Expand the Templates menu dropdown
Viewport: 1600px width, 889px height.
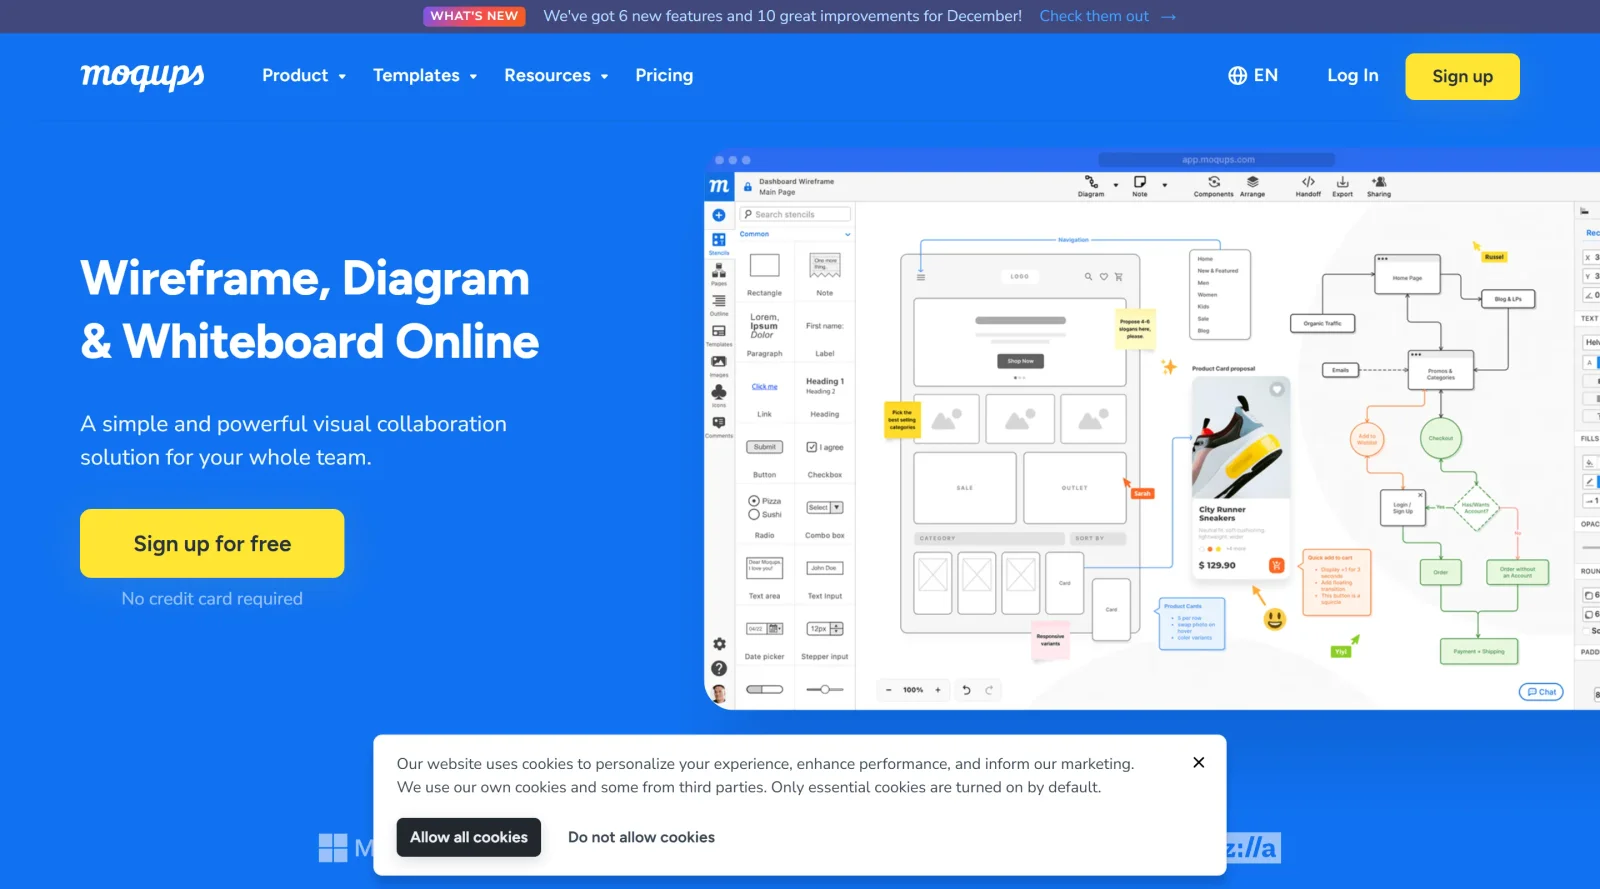pos(425,76)
